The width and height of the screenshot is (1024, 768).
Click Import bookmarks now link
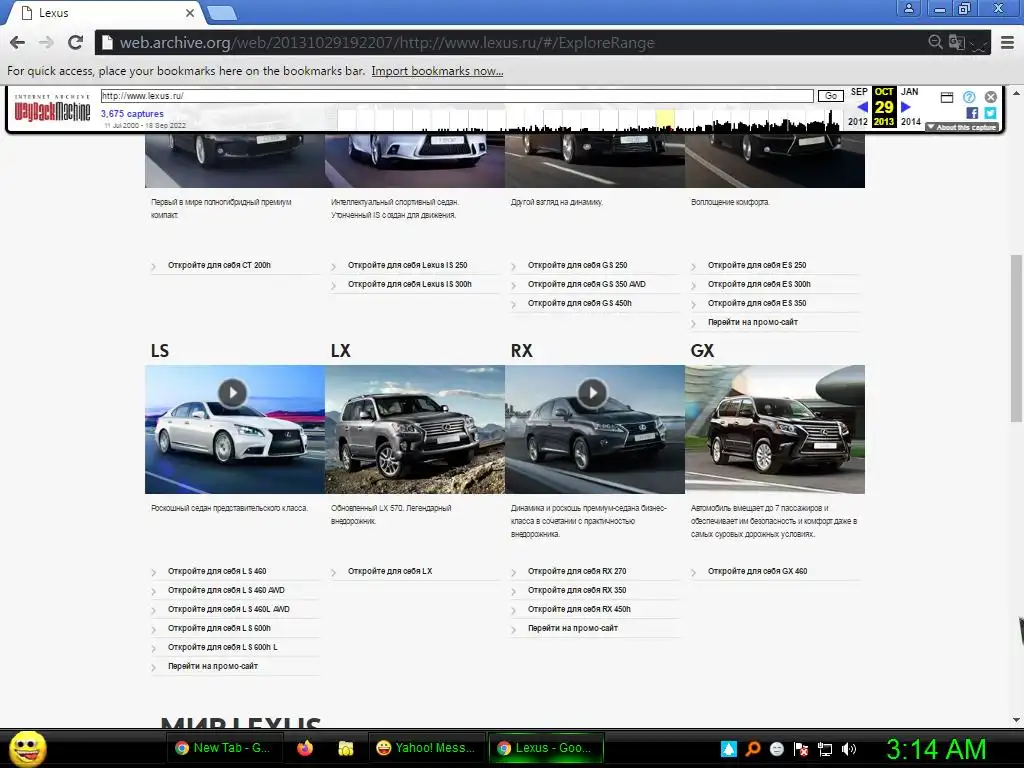click(438, 71)
